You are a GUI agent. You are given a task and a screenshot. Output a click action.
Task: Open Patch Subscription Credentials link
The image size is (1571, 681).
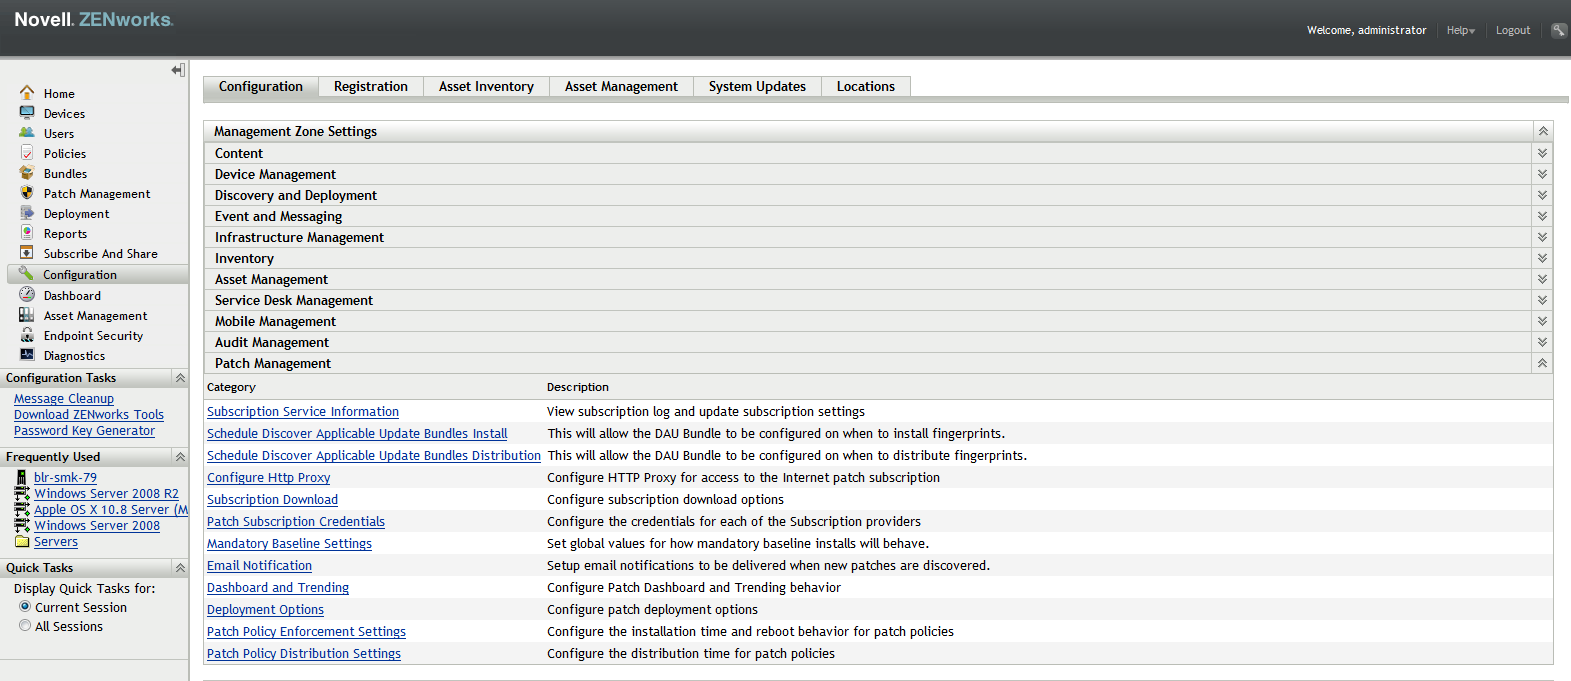[296, 521]
